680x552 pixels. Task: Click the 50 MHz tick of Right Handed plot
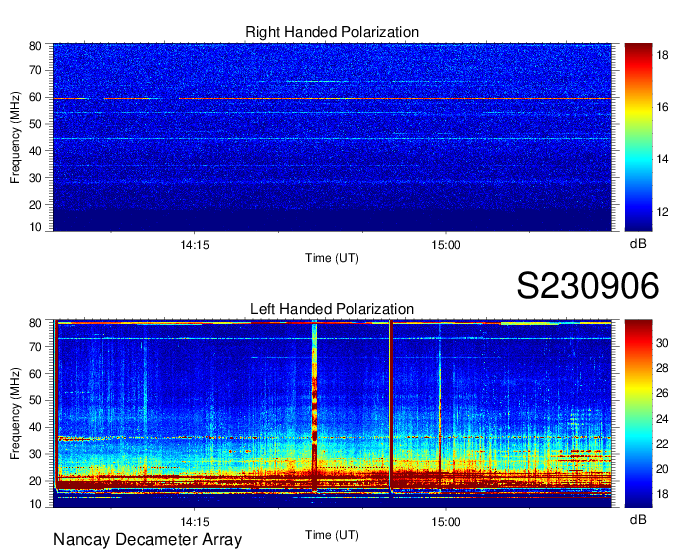click(35, 124)
